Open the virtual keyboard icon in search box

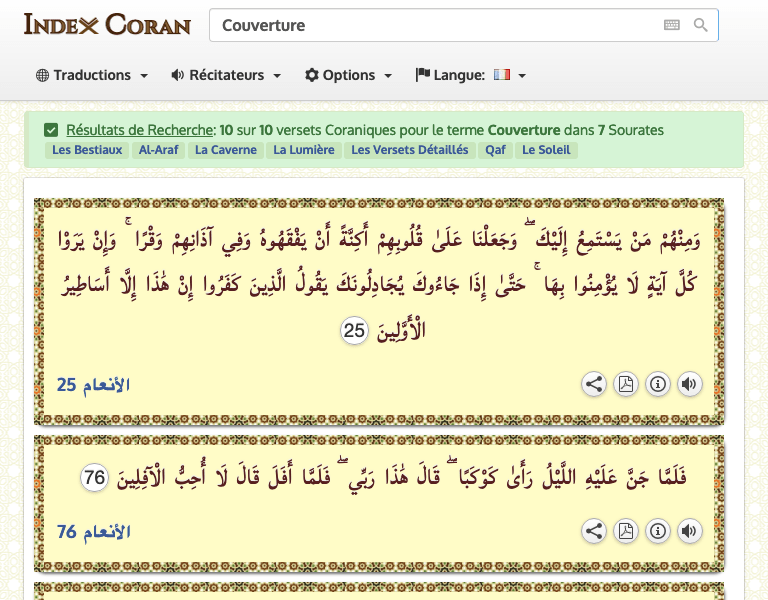(672, 25)
